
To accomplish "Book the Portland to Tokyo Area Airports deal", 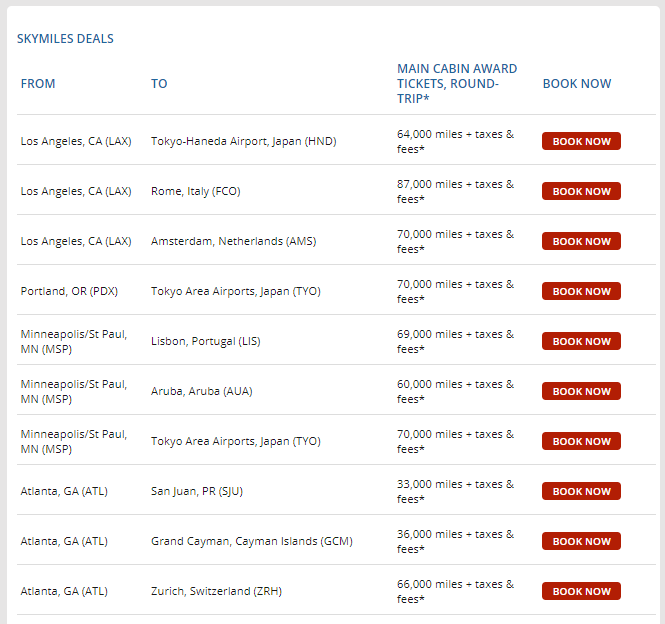I will (581, 291).
